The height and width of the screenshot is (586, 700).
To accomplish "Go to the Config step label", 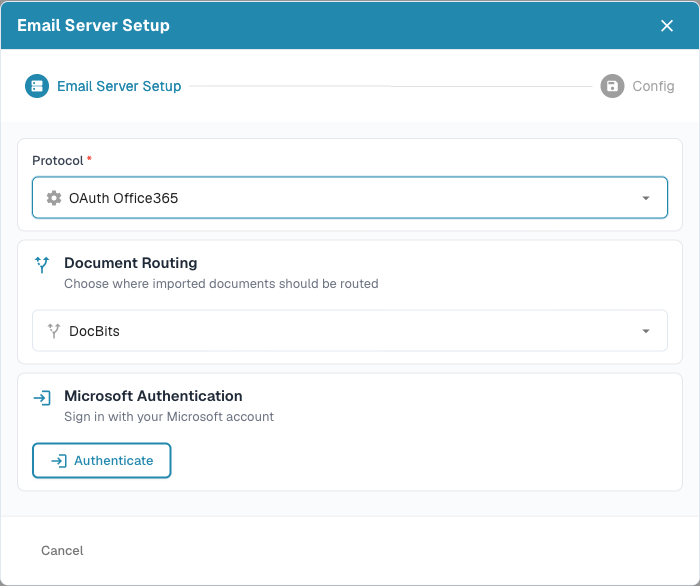I will (653, 86).
